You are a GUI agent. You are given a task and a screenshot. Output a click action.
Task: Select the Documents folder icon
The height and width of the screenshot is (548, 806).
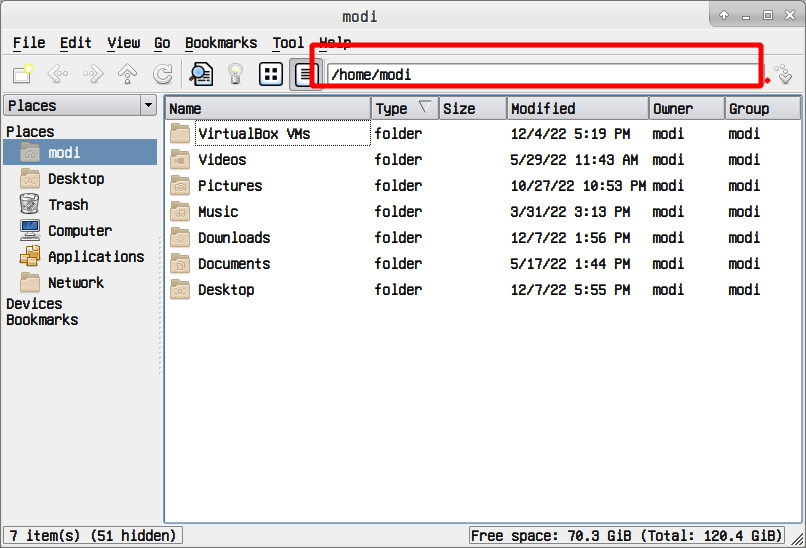[180, 264]
